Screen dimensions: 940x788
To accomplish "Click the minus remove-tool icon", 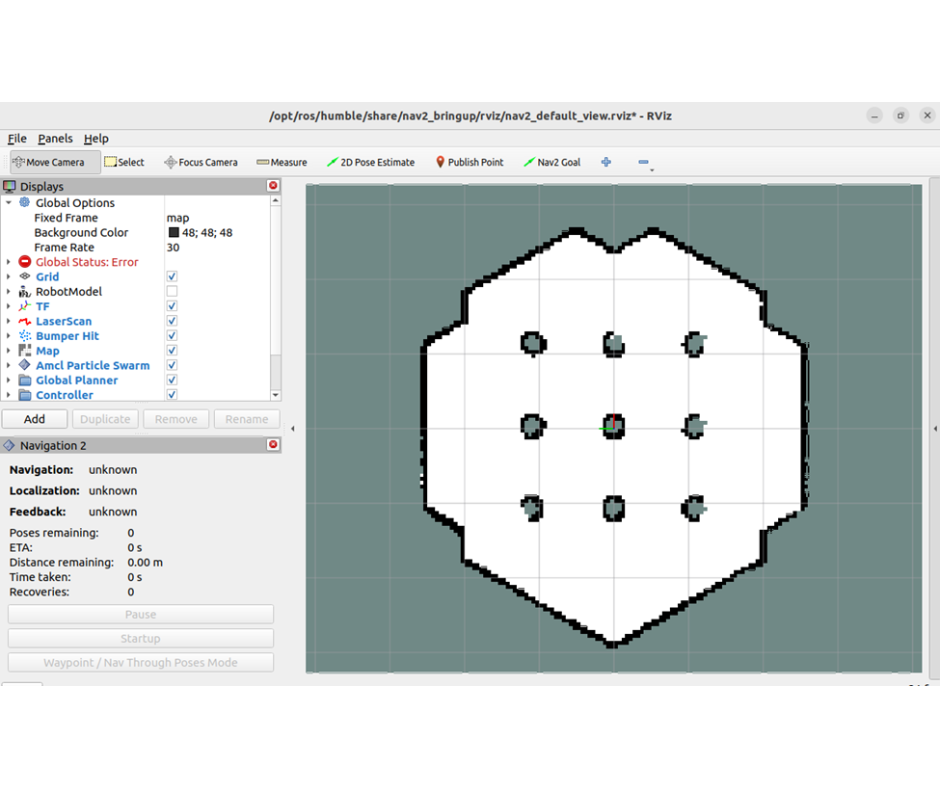I will [x=643, y=162].
